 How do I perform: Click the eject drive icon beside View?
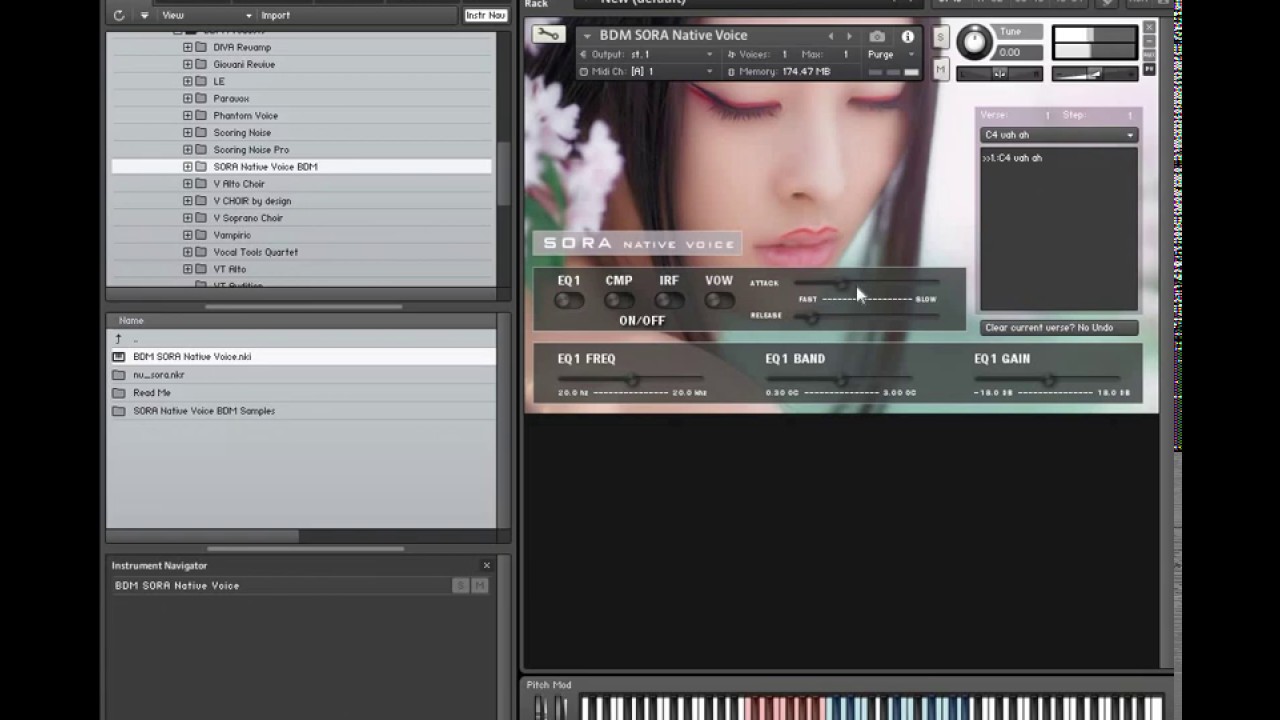point(144,15)
